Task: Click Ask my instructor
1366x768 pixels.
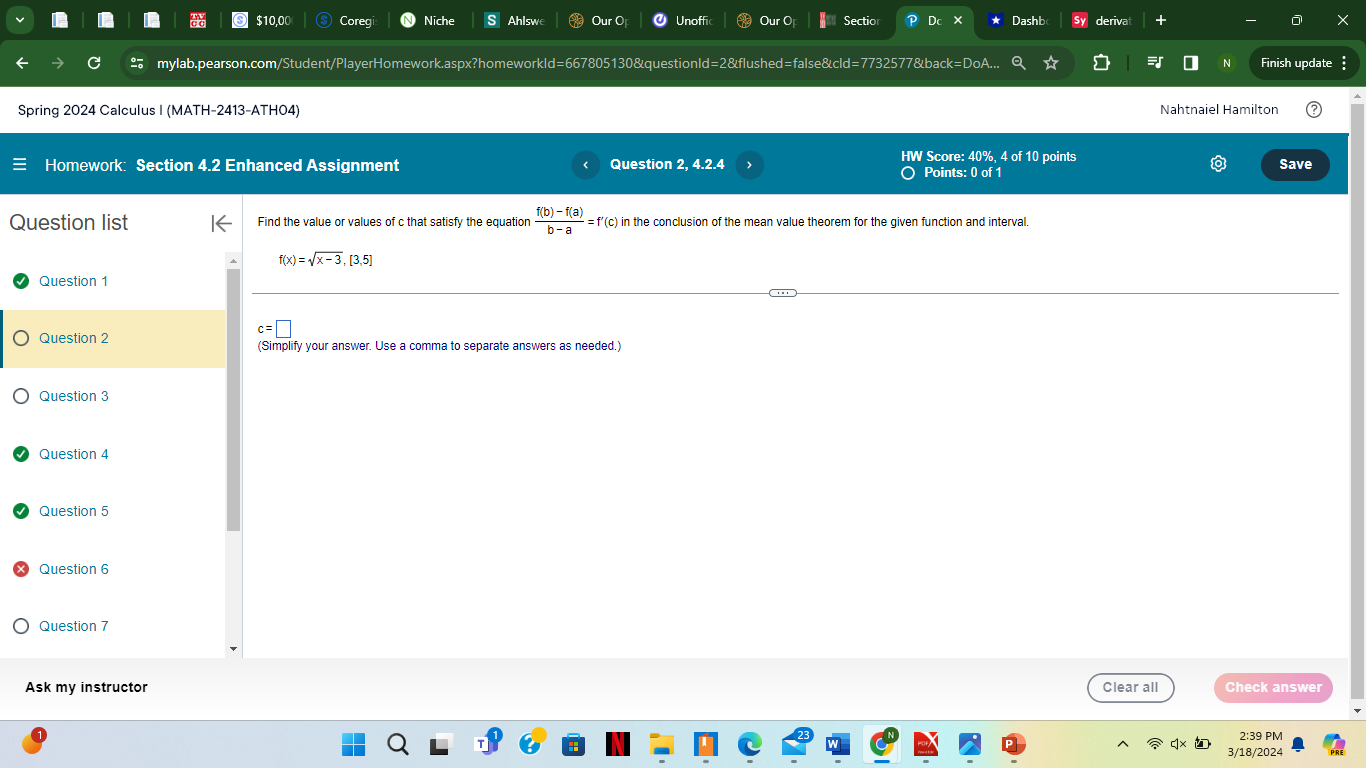Action: (86, 687)
